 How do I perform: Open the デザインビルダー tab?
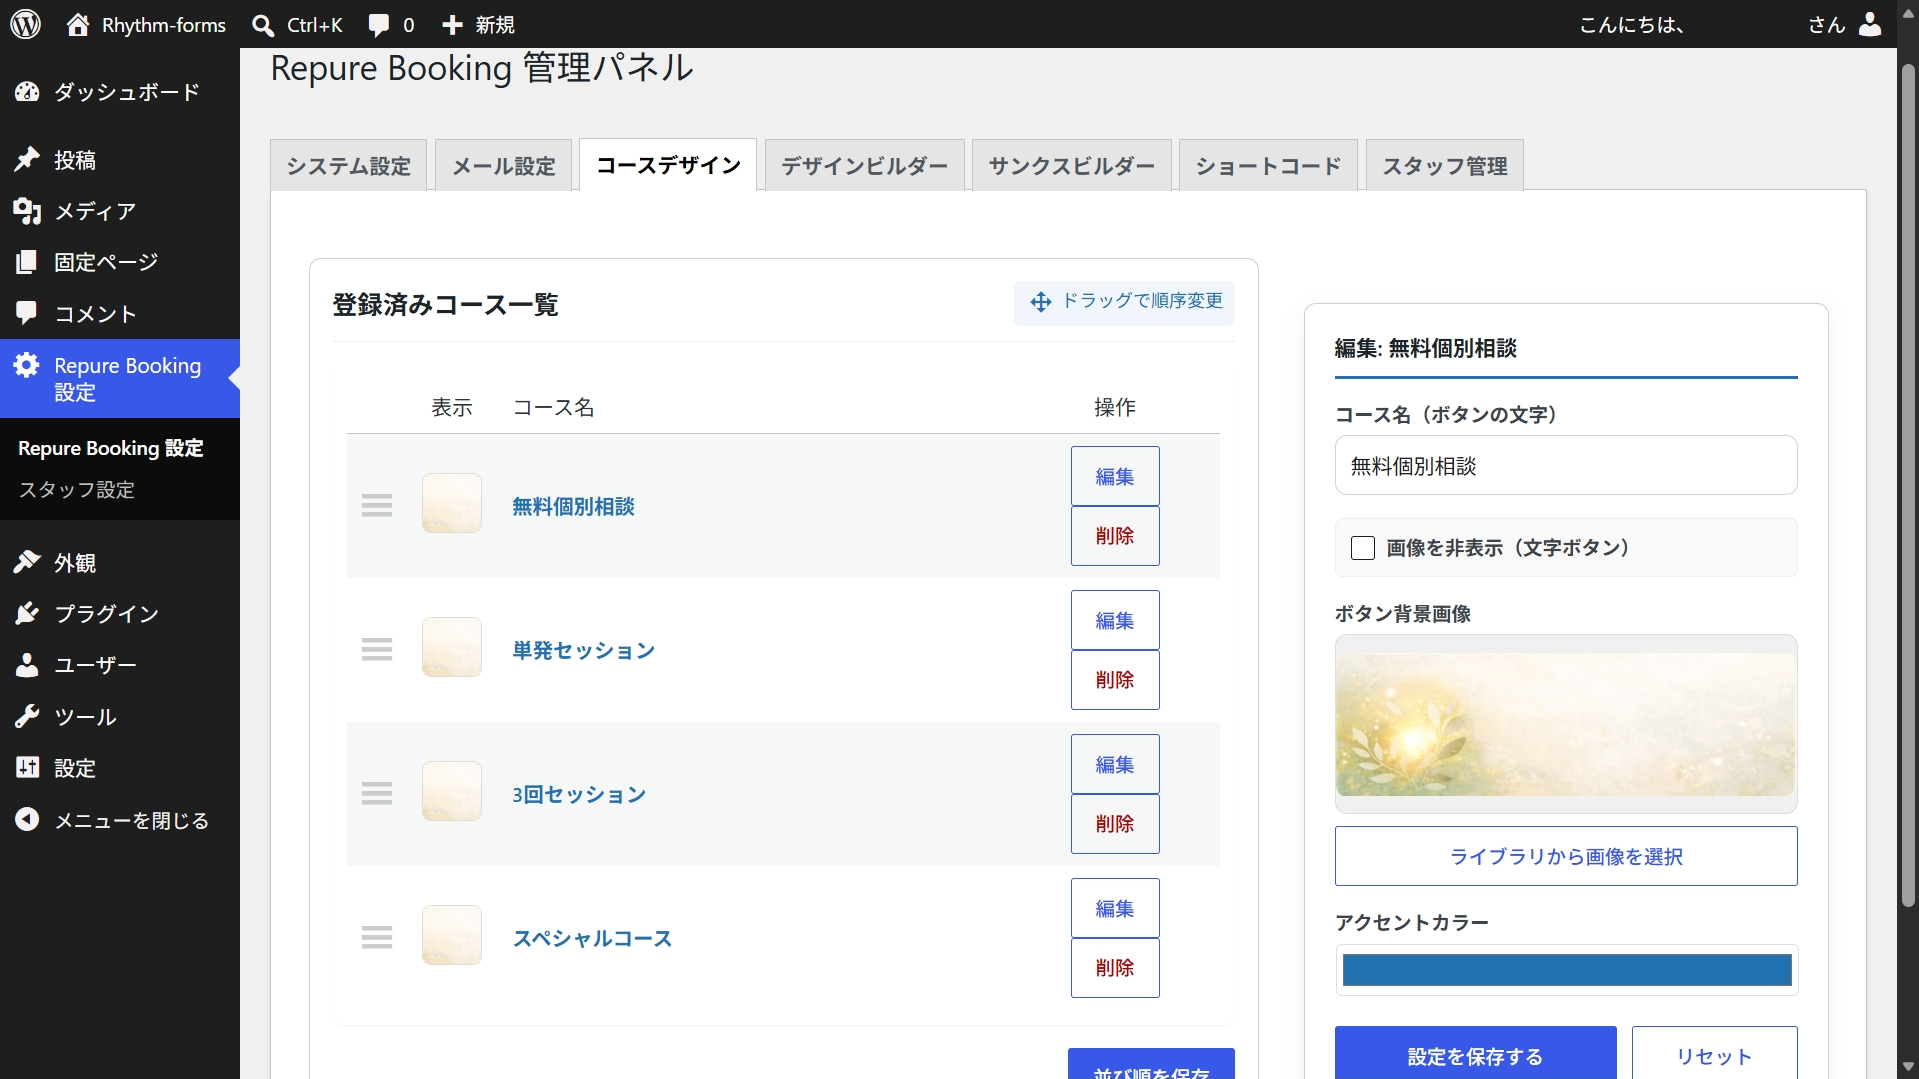click(864, 165)
